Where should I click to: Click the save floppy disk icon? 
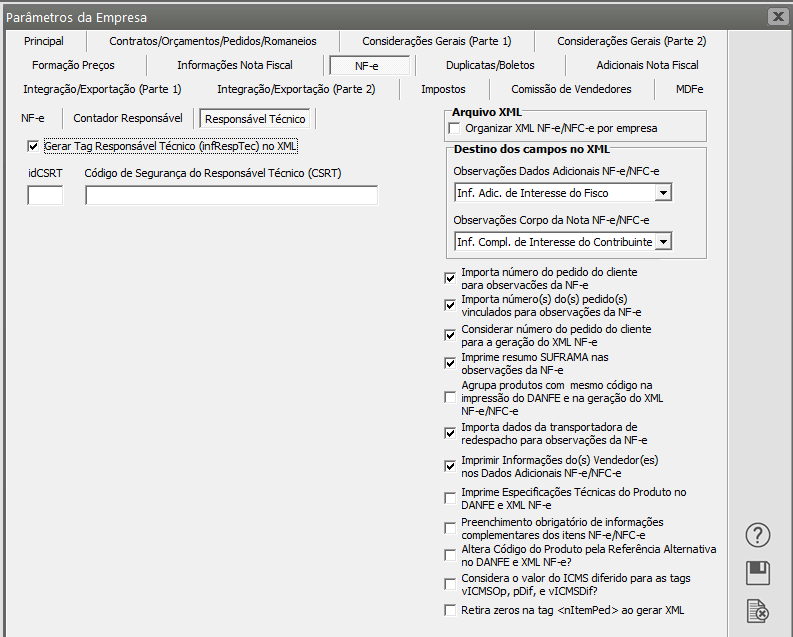click(758, 572)
